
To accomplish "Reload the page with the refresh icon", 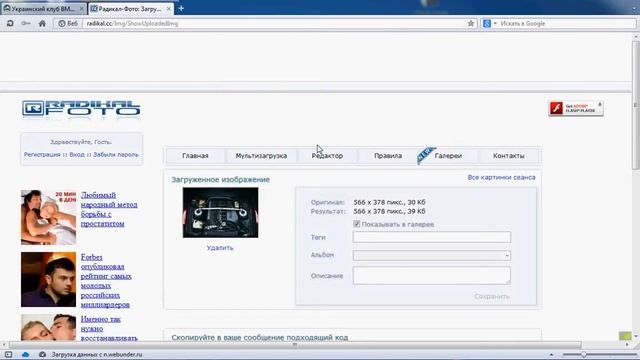I will tap(10, 24).
